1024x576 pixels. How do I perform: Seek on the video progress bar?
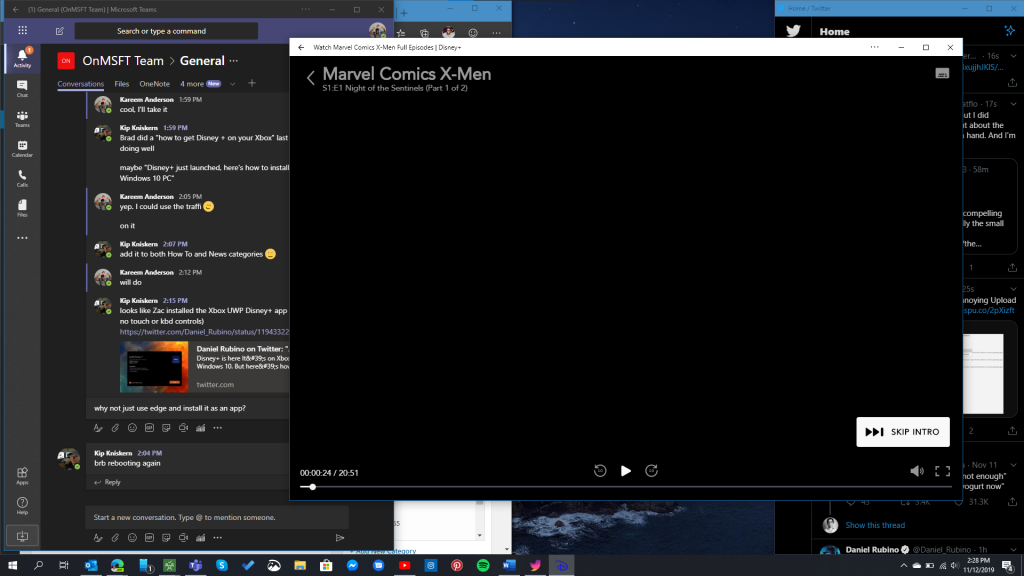pos(625,487)
